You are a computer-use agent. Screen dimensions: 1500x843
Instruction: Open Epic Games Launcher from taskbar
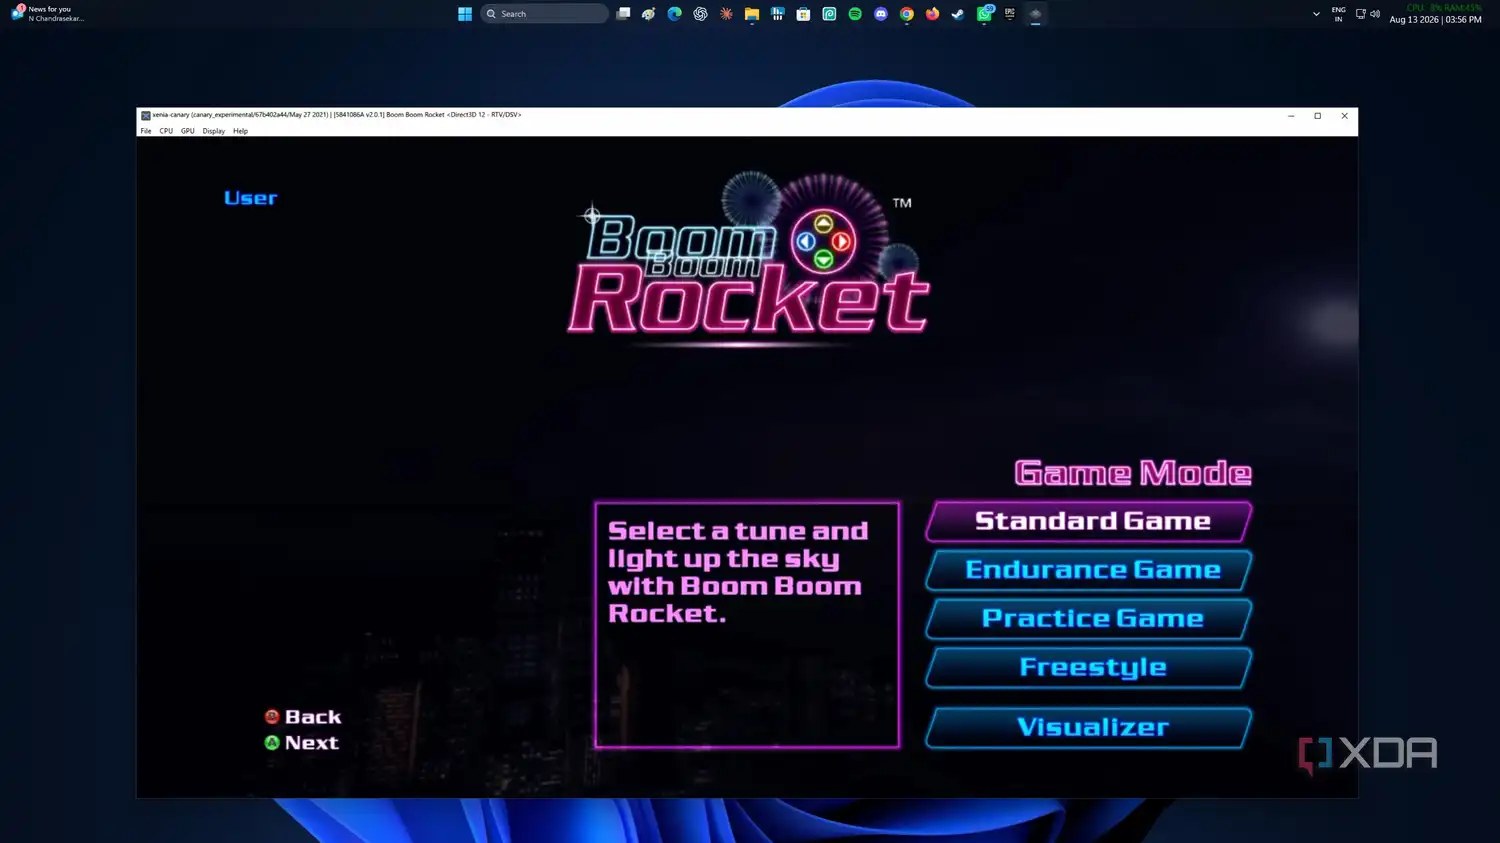point(1010,14)
